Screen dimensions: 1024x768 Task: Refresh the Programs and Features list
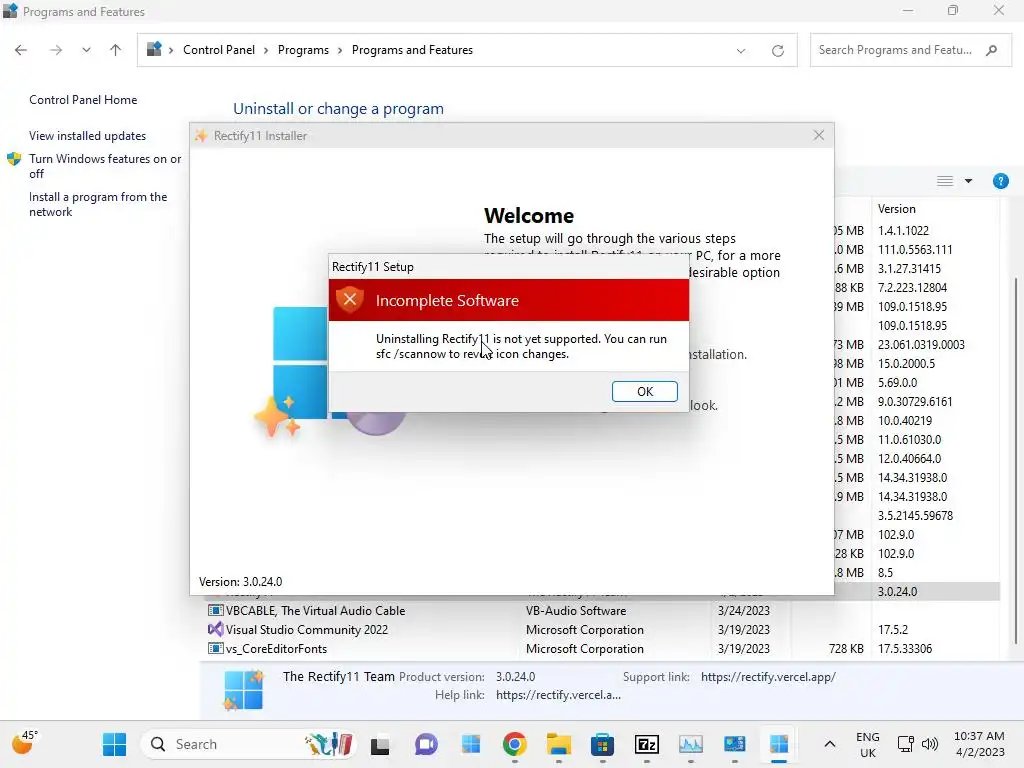pyautogui.click(x=778, y=50)
